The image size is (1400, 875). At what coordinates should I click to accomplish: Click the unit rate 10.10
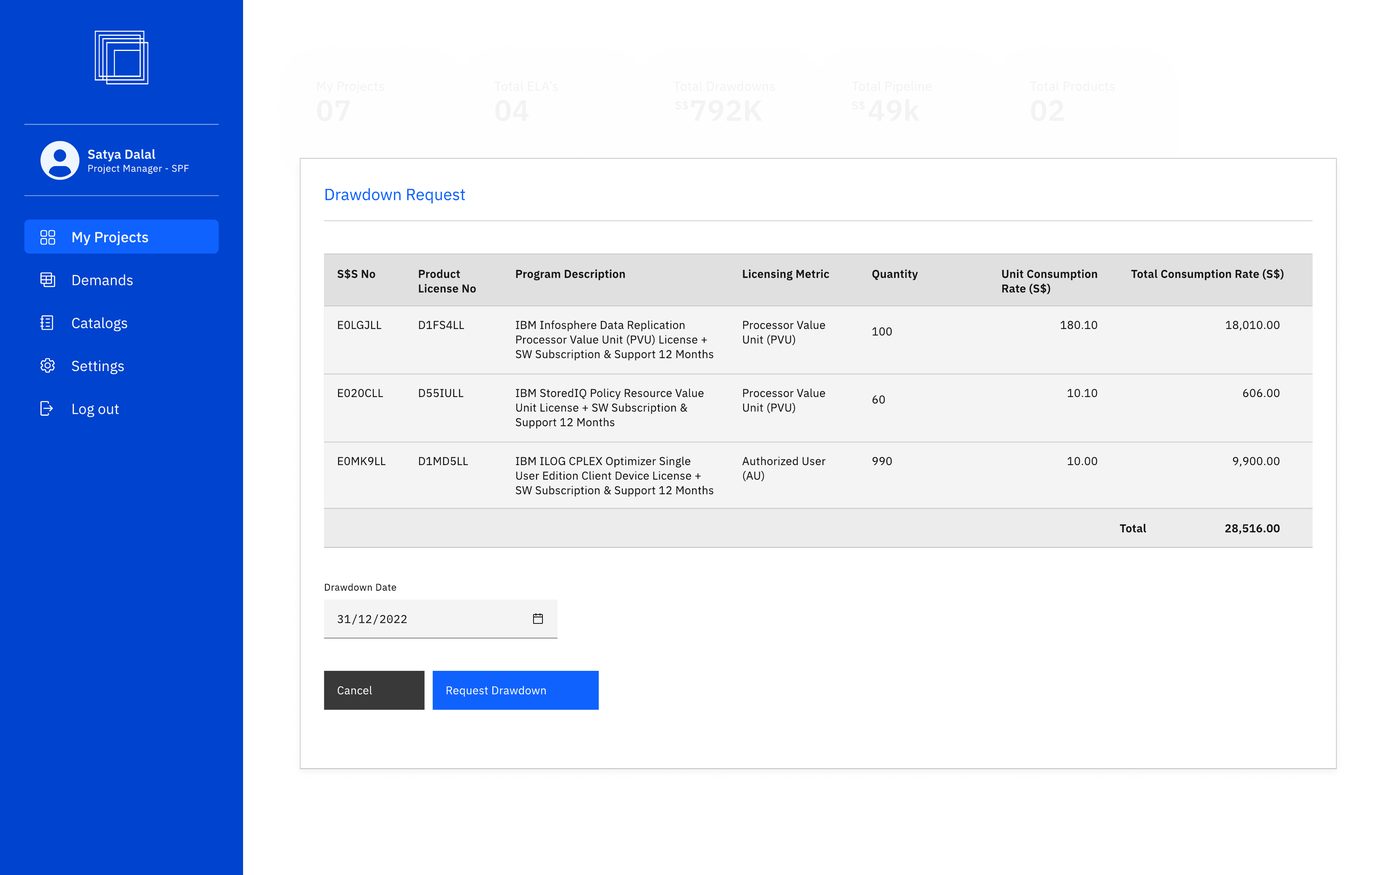pyautogui.click(x=1082, y=393)
